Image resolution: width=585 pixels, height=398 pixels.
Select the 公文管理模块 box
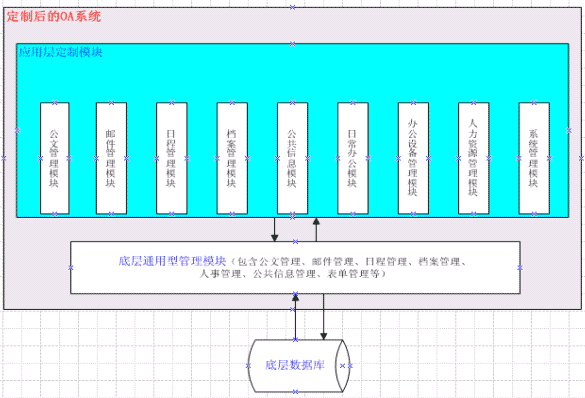[54, 158]
